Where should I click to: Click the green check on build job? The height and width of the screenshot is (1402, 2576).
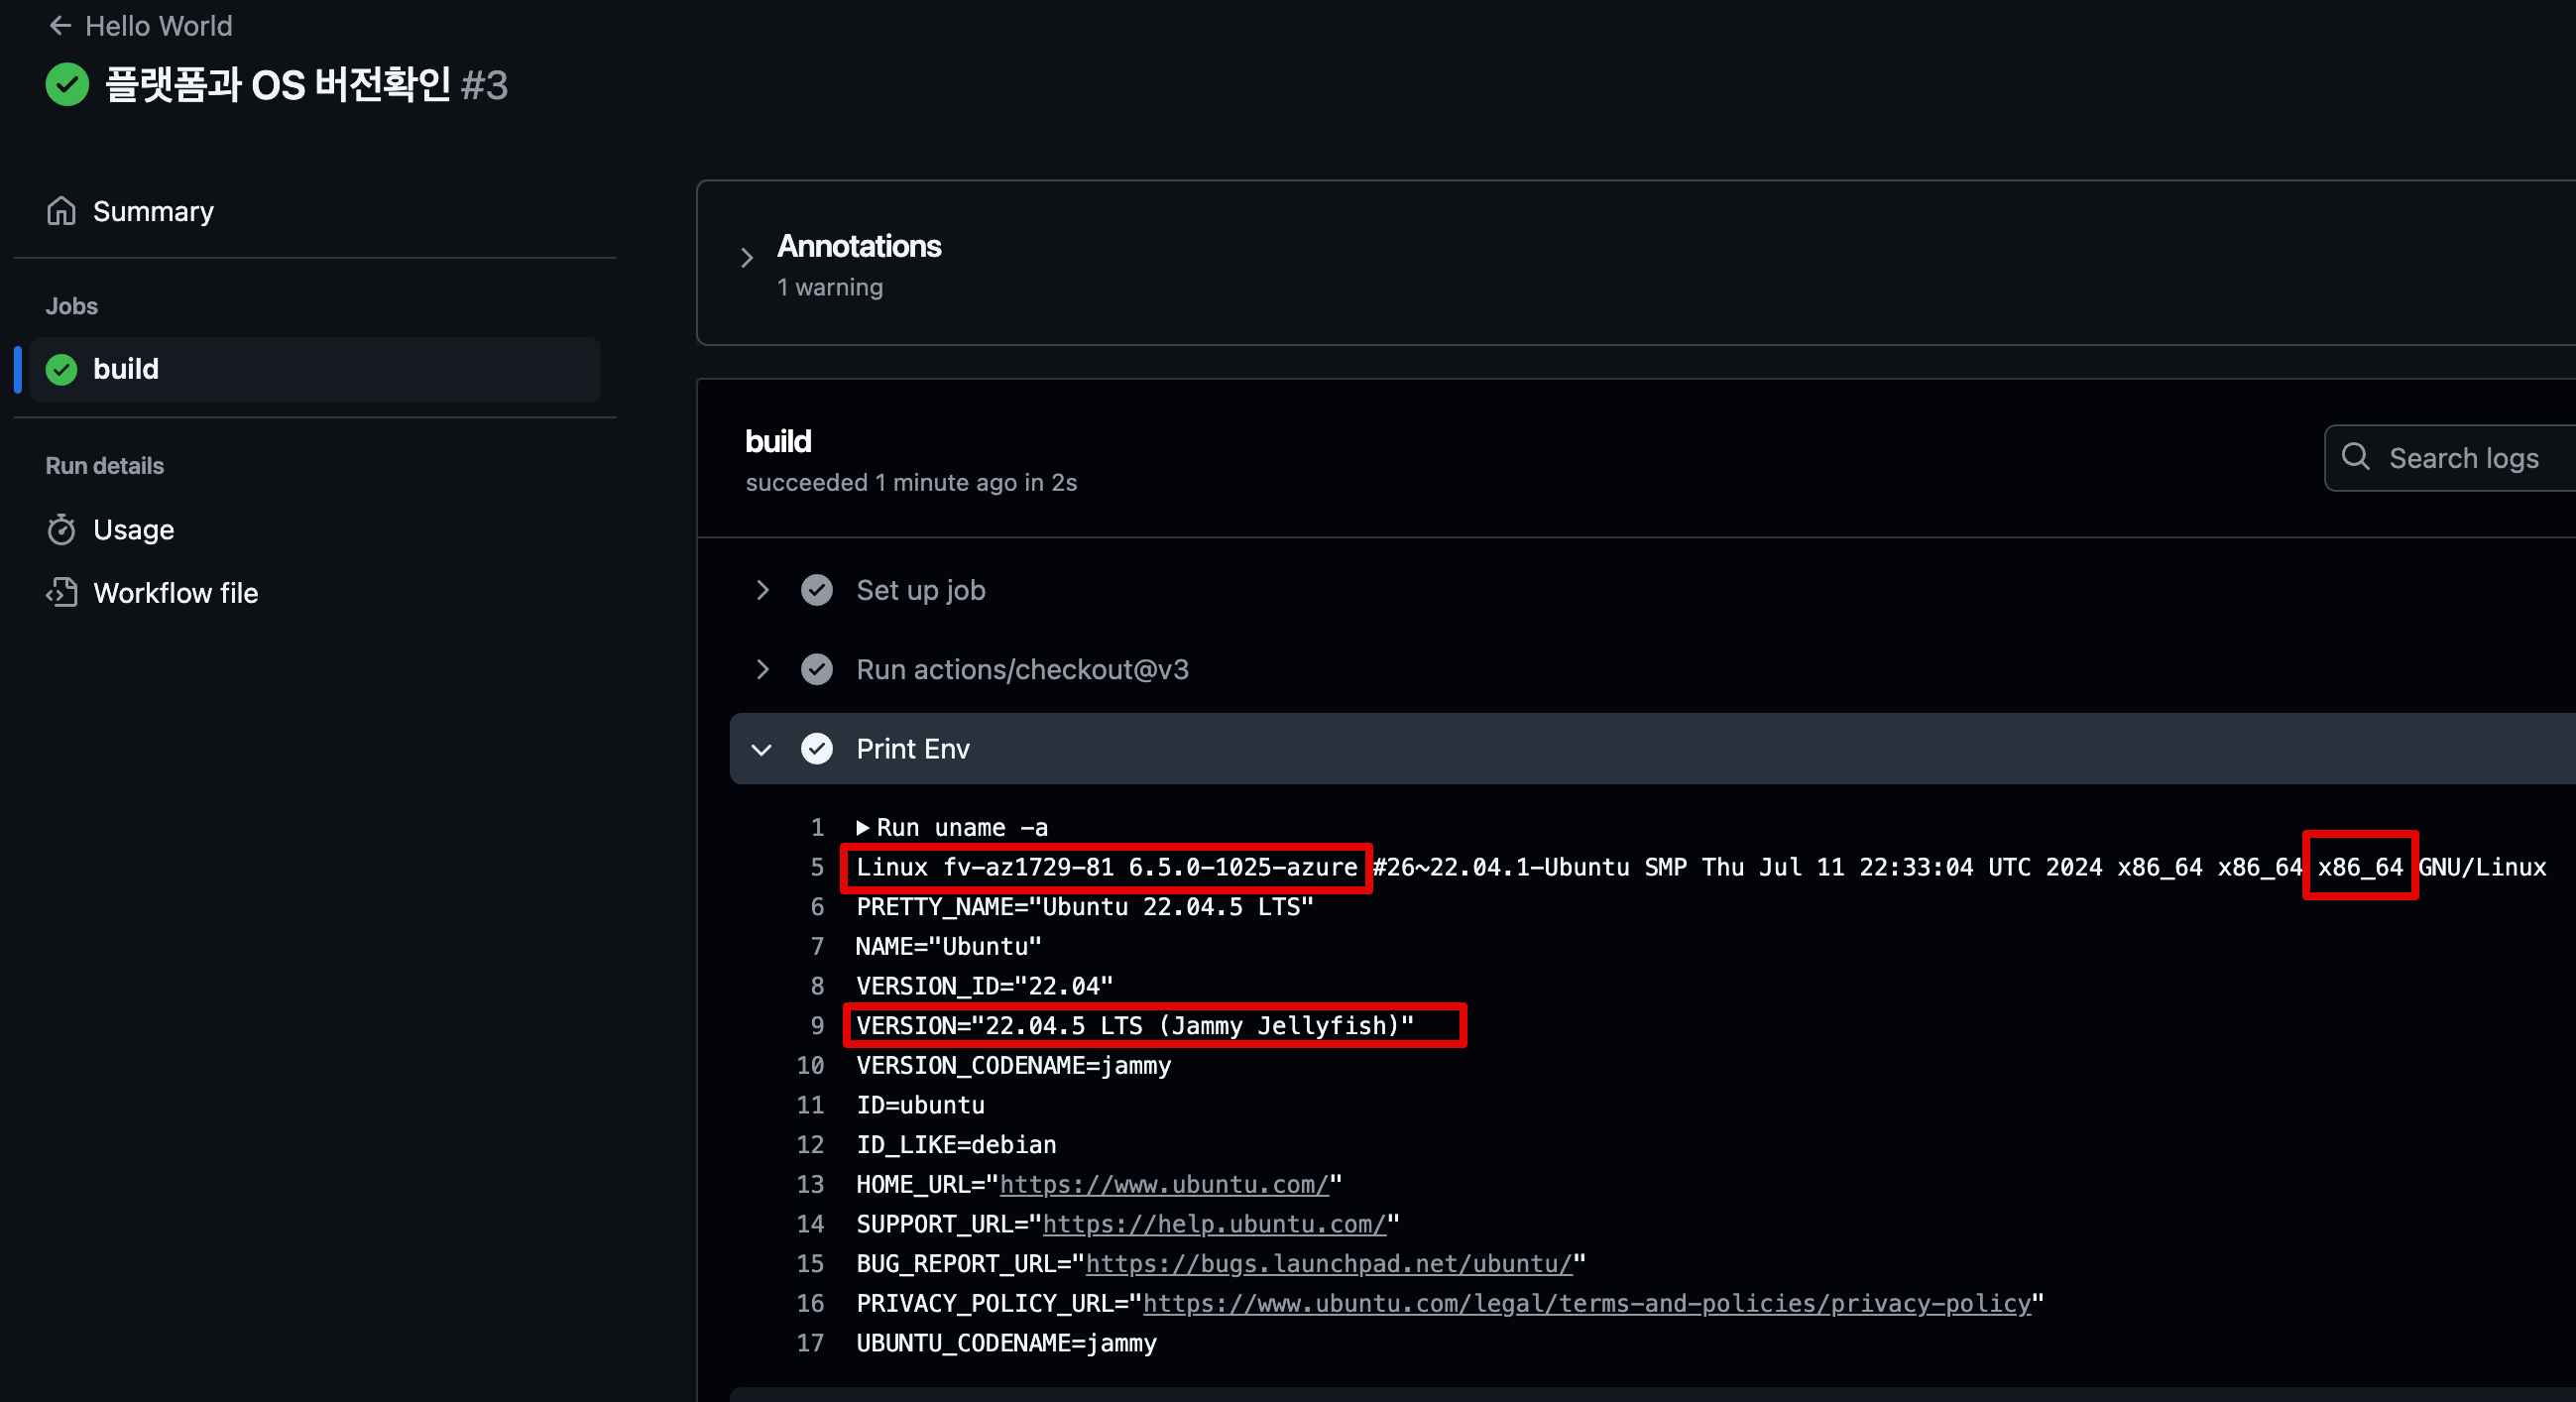61,369
